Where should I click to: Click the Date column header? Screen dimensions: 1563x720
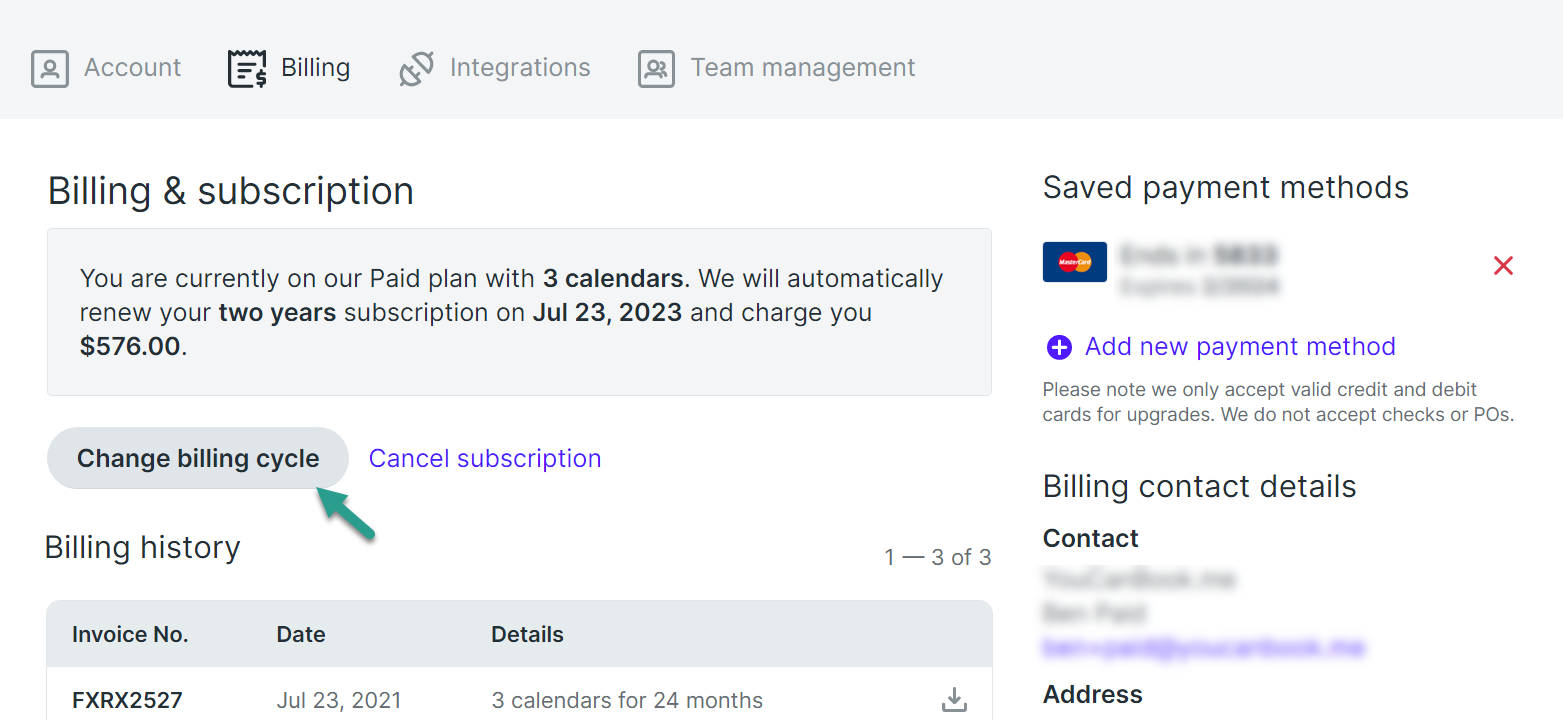coord(301,634)
